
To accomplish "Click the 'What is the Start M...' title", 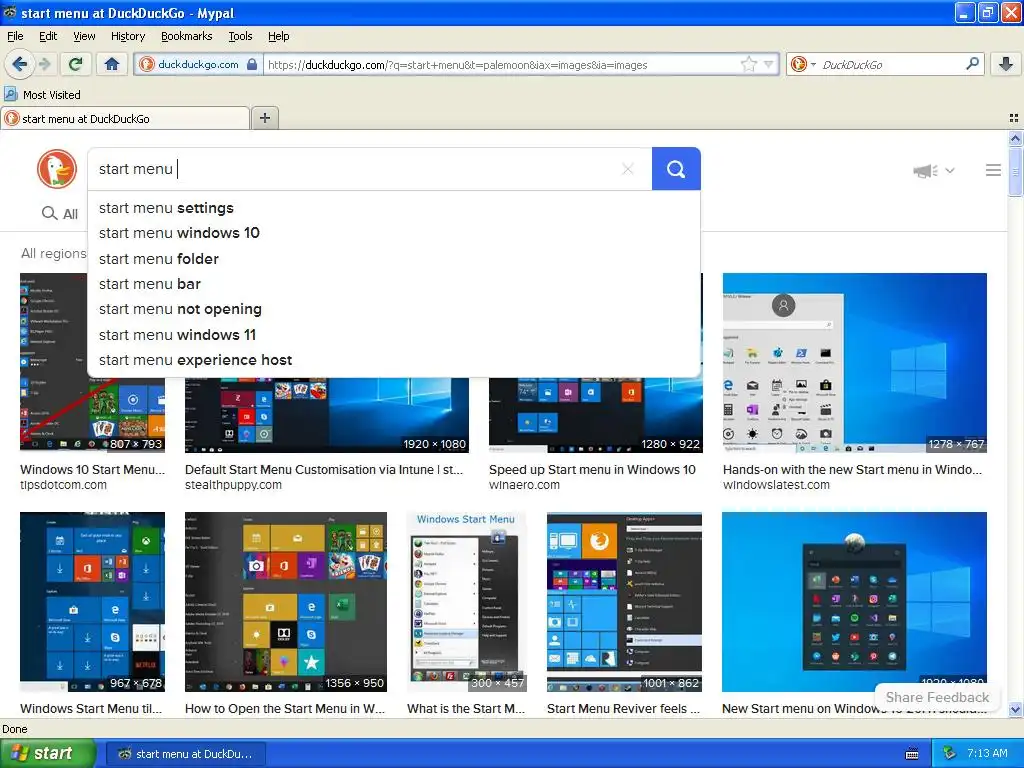I will [466, 709].
